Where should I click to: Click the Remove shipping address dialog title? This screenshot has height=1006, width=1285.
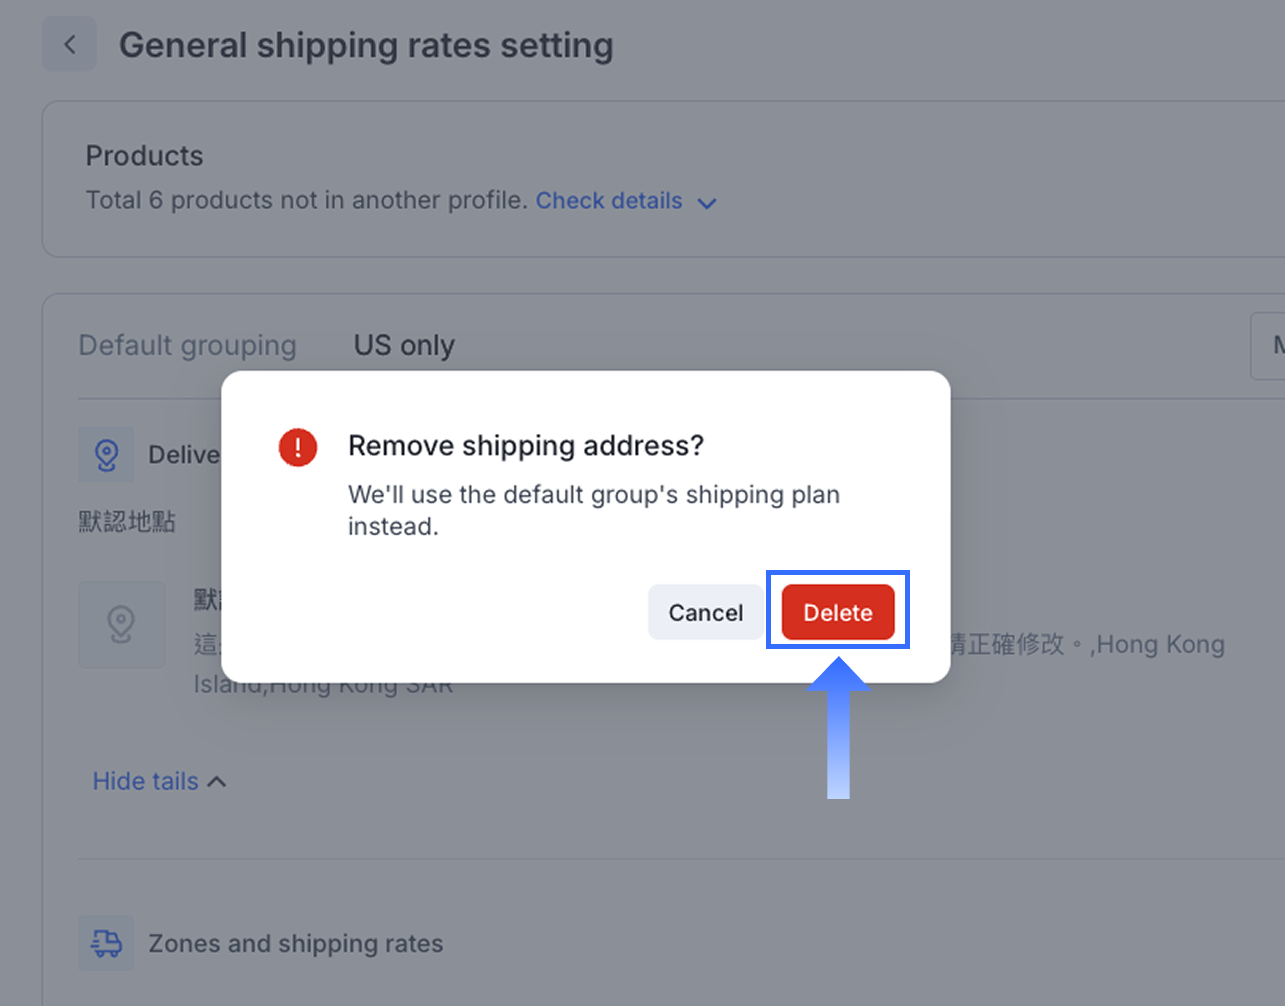pos(526,445)
